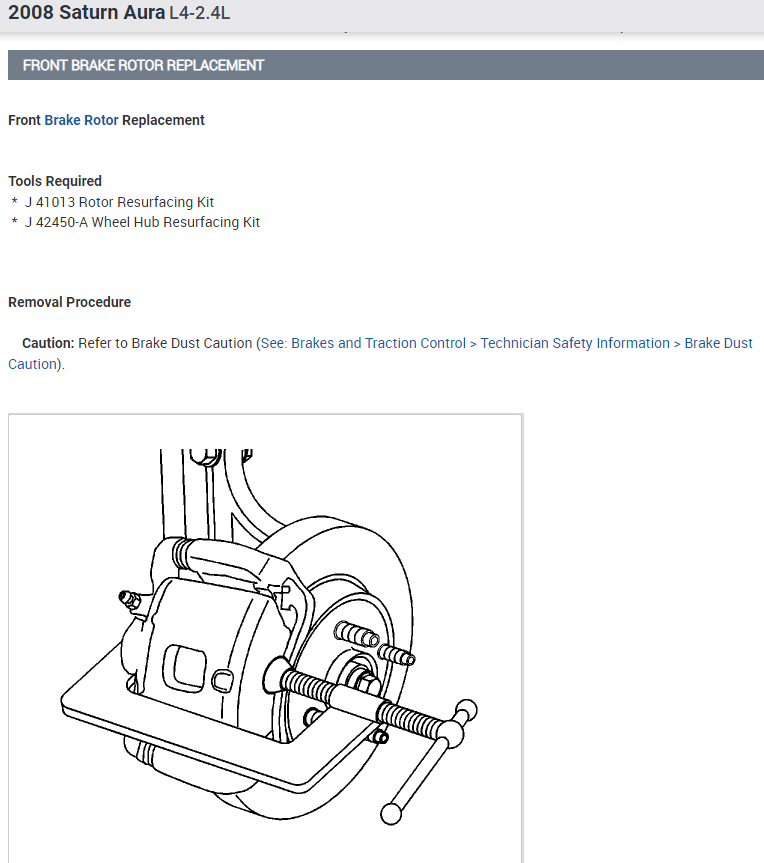This screenshot has height=863, width=764.
Task: Click the L4-2.4L engine label
Action: [x=200, y=13]
